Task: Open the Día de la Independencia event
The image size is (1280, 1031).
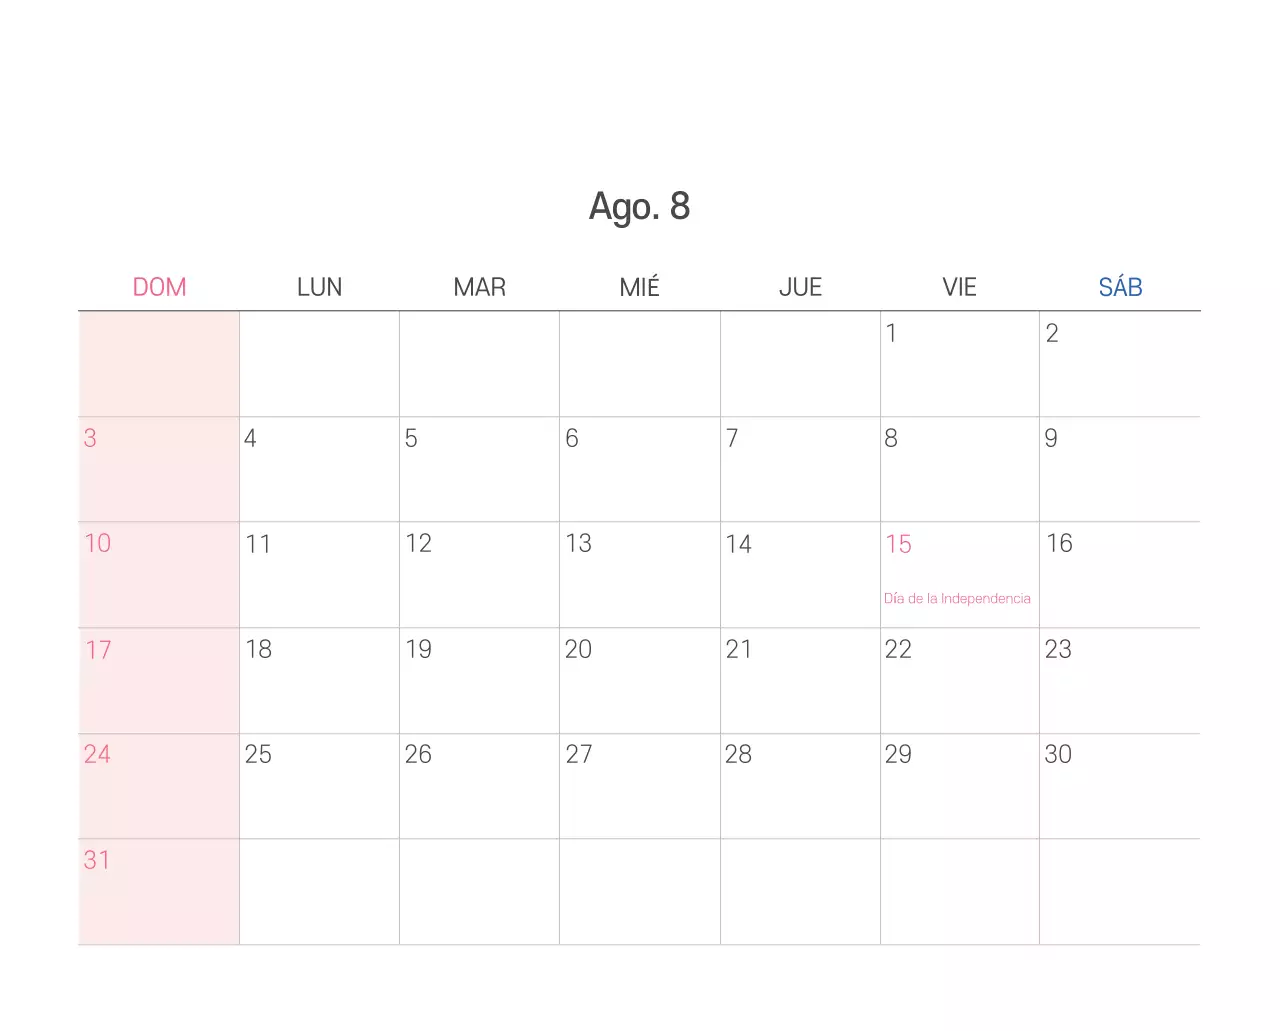Action: [957, 599]
